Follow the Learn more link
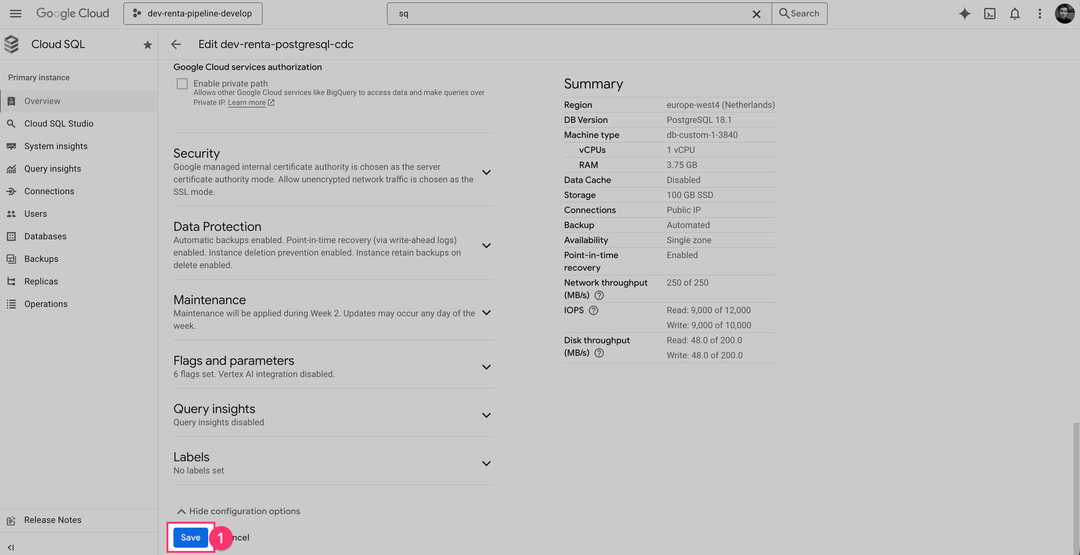Image resolution: width=1080 pixels, height=555 pixels. click(x=247, y=103)
